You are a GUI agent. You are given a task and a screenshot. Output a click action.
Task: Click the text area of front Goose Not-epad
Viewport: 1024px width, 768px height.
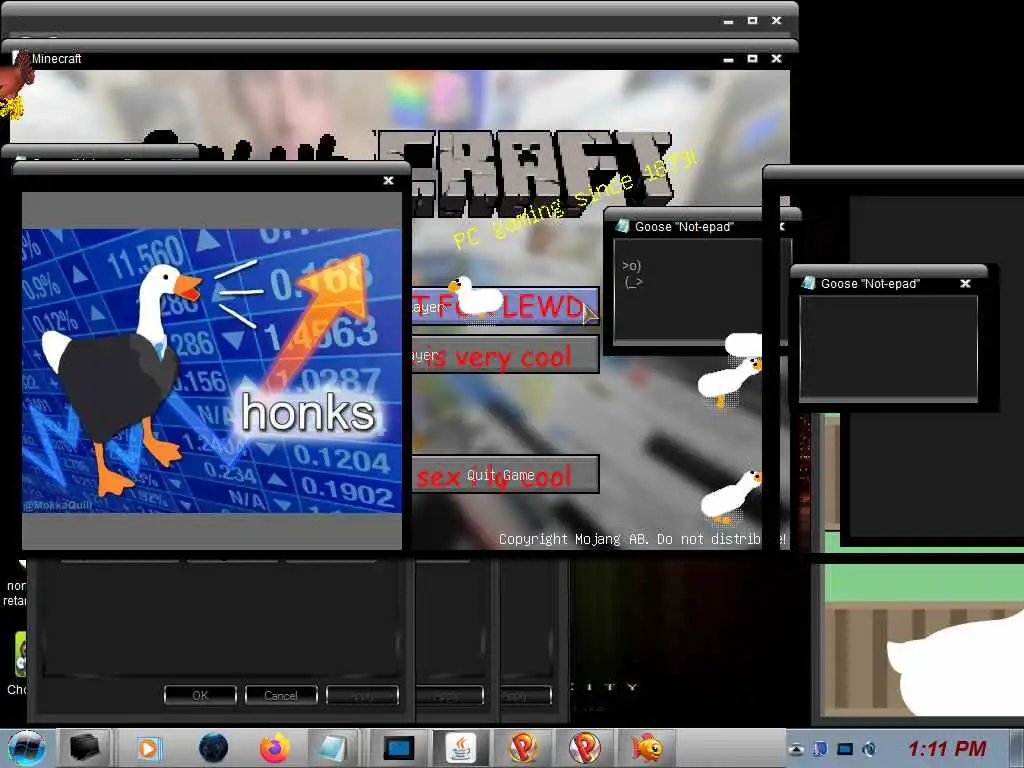click(x=889, y=347)
